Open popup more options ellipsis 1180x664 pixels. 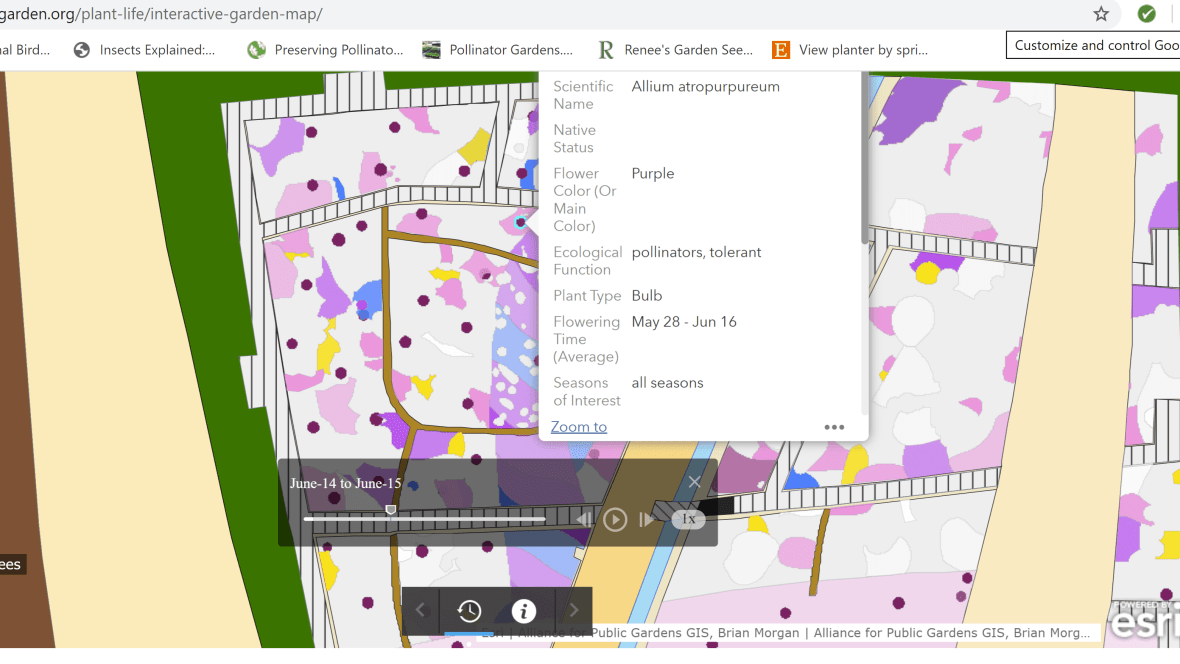pyautogui.click(x=834, y=427)
